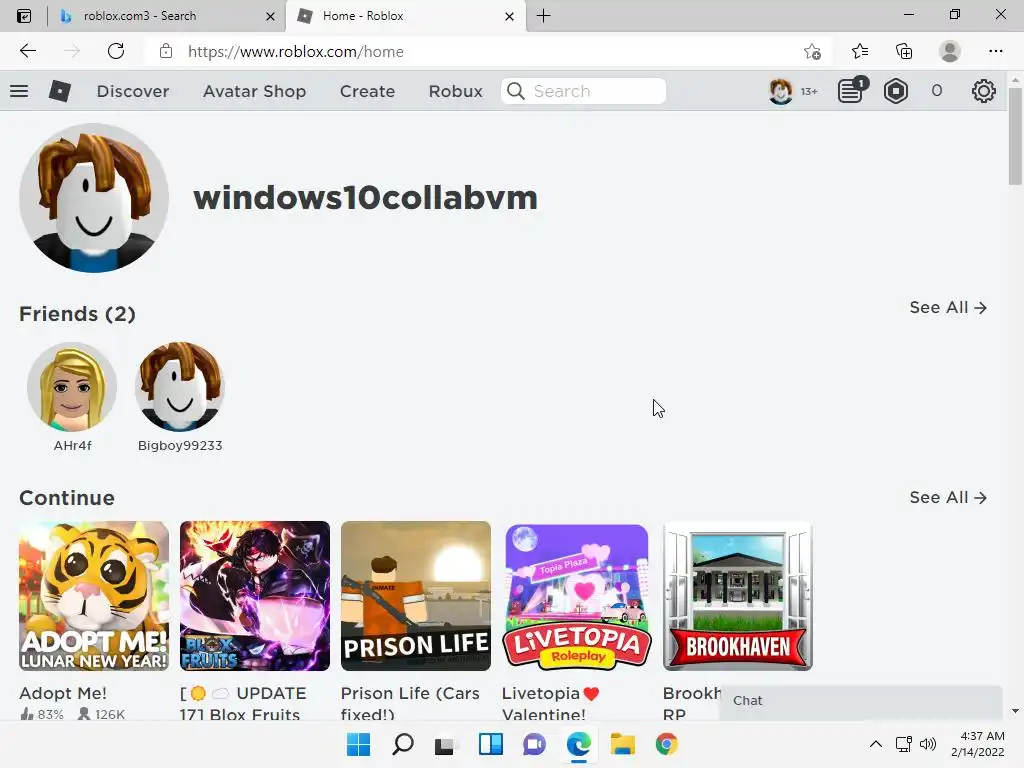View site information lock icon

click(x=166, y=51)
